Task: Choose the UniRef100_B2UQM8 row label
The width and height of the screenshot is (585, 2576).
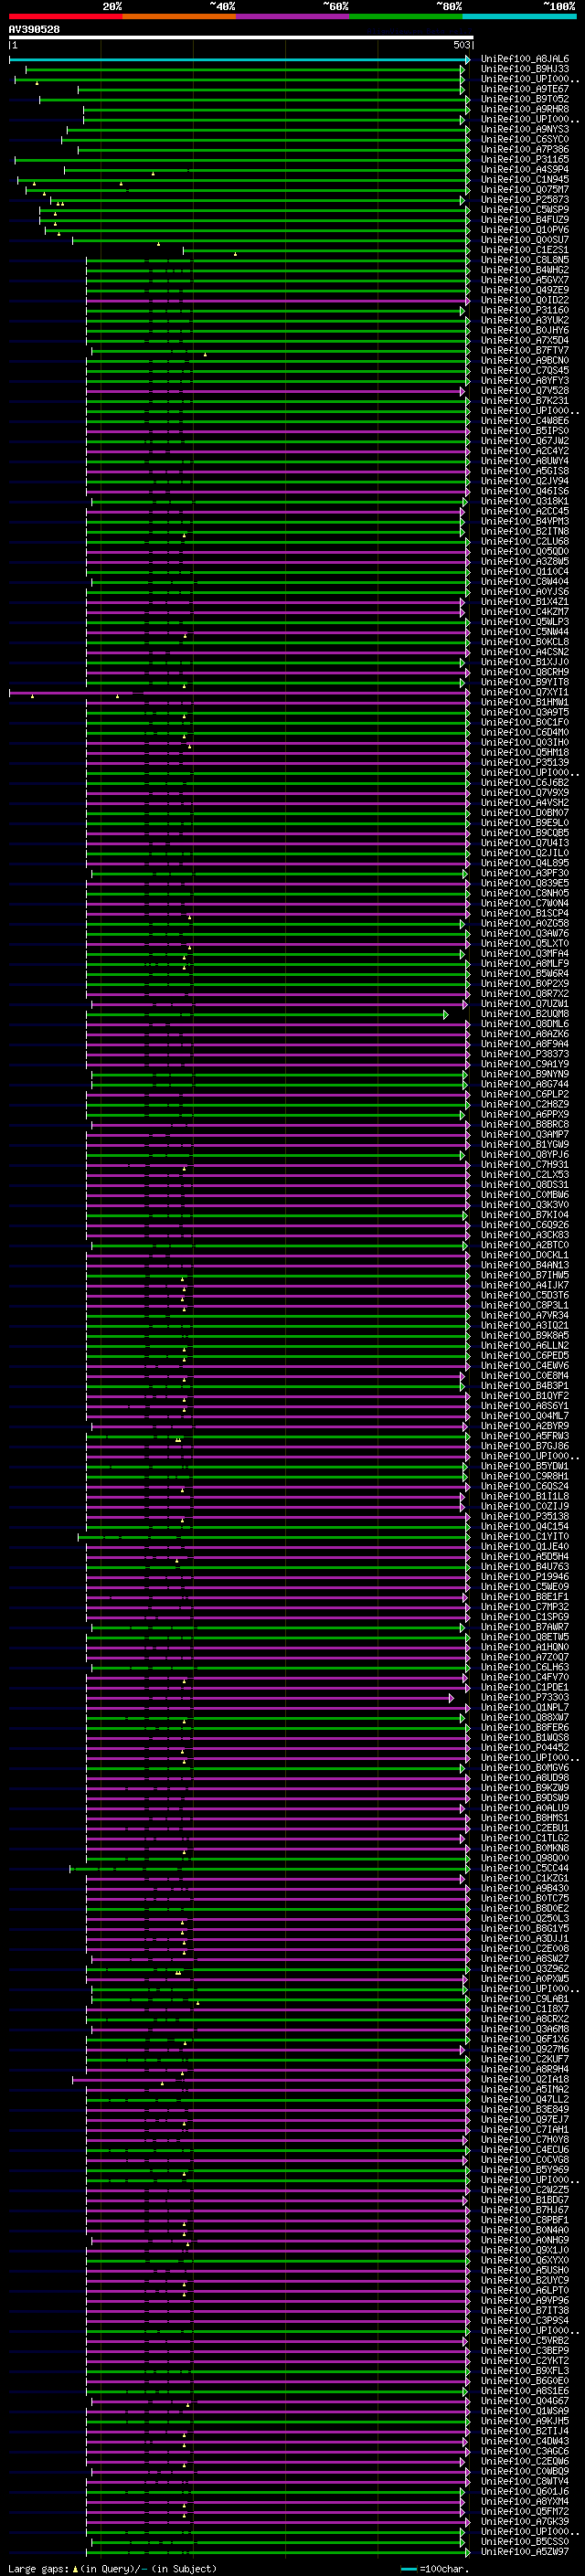Action: [525, 1013]
